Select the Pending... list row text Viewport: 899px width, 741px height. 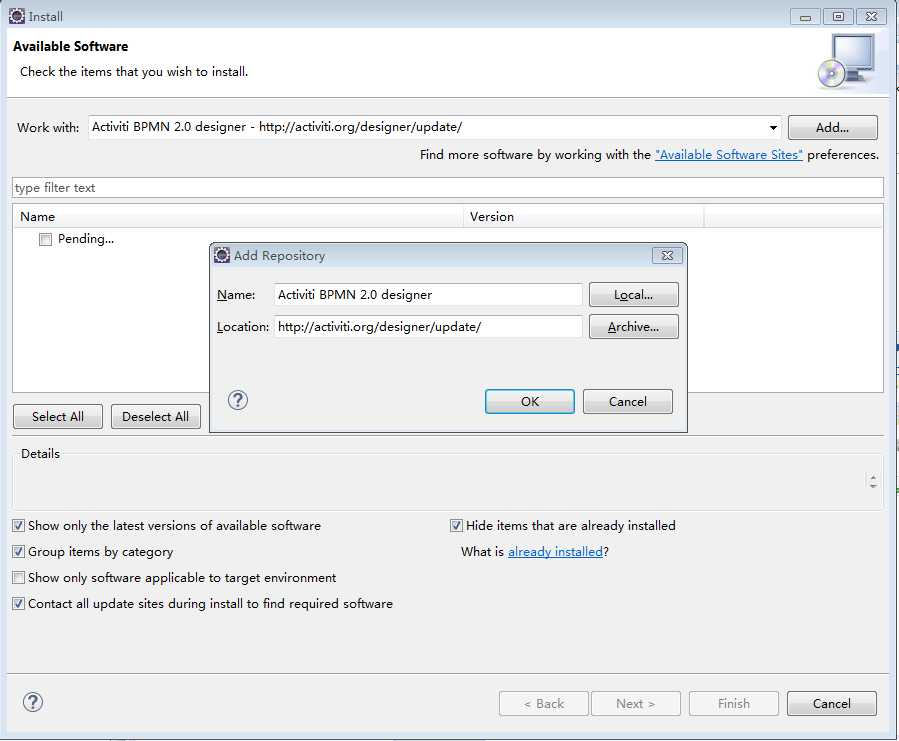click(x=86, y=239)
